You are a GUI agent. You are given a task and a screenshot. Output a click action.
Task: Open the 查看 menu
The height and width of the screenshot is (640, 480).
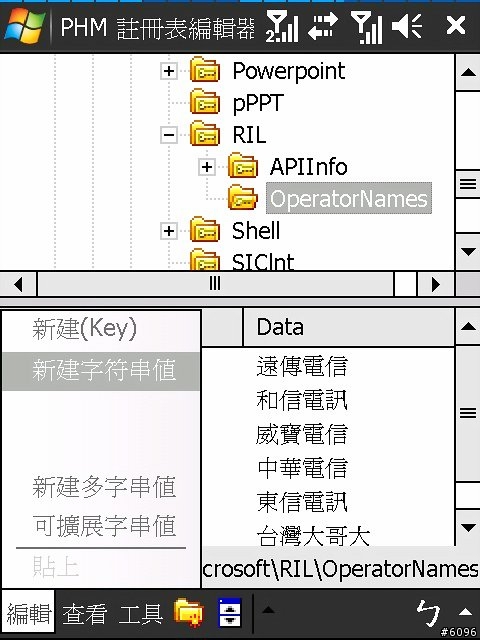click(84, 613)
